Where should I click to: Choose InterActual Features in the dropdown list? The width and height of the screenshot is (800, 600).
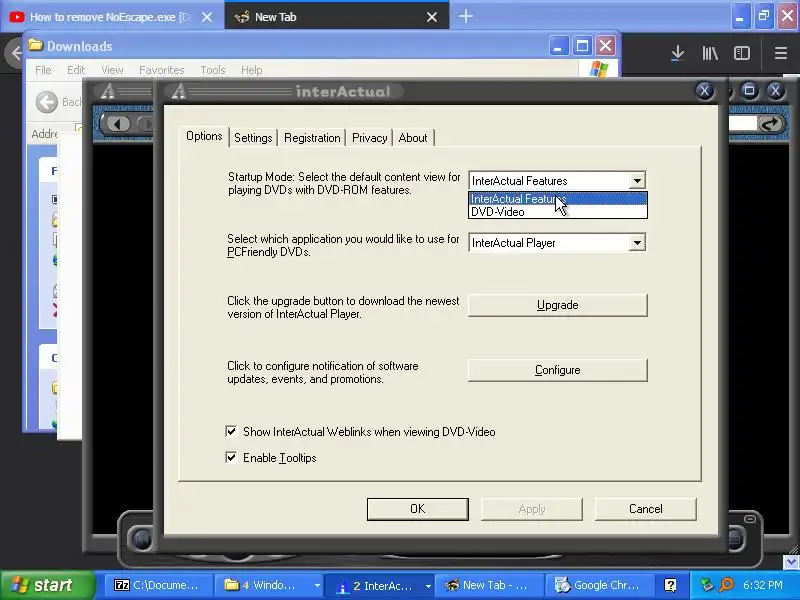pos(558,199)
